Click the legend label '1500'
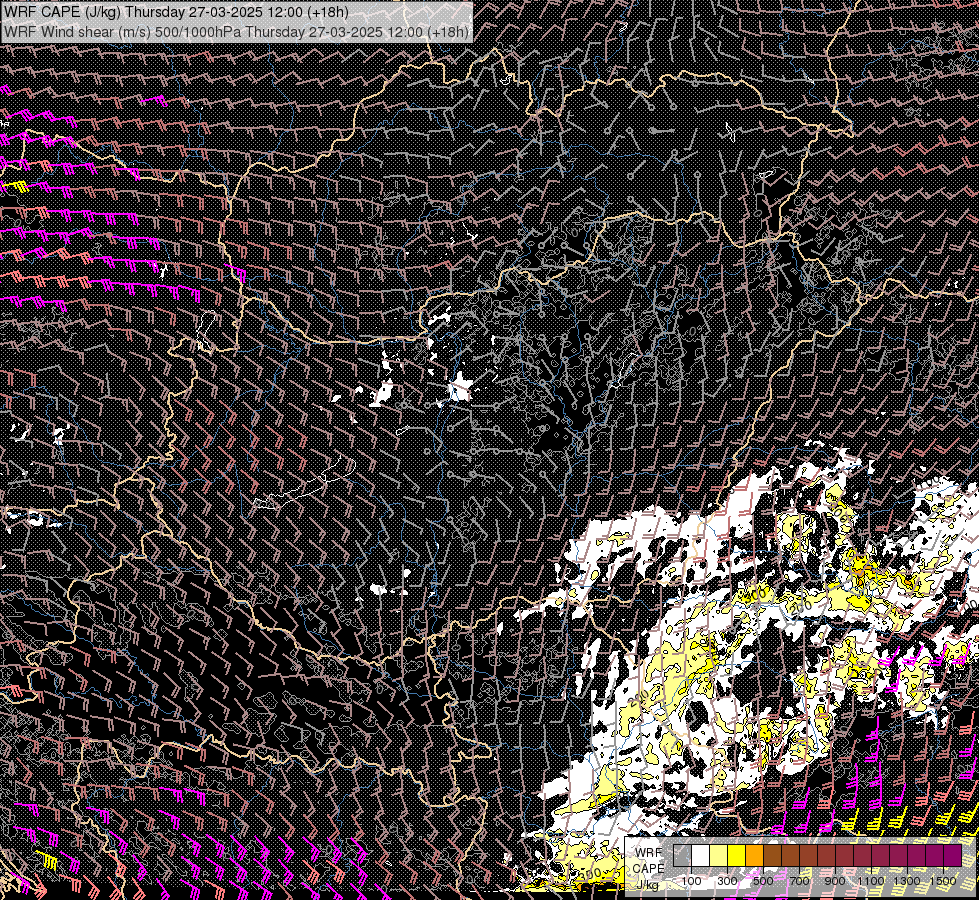979x900 pixels. coord(943,881)
